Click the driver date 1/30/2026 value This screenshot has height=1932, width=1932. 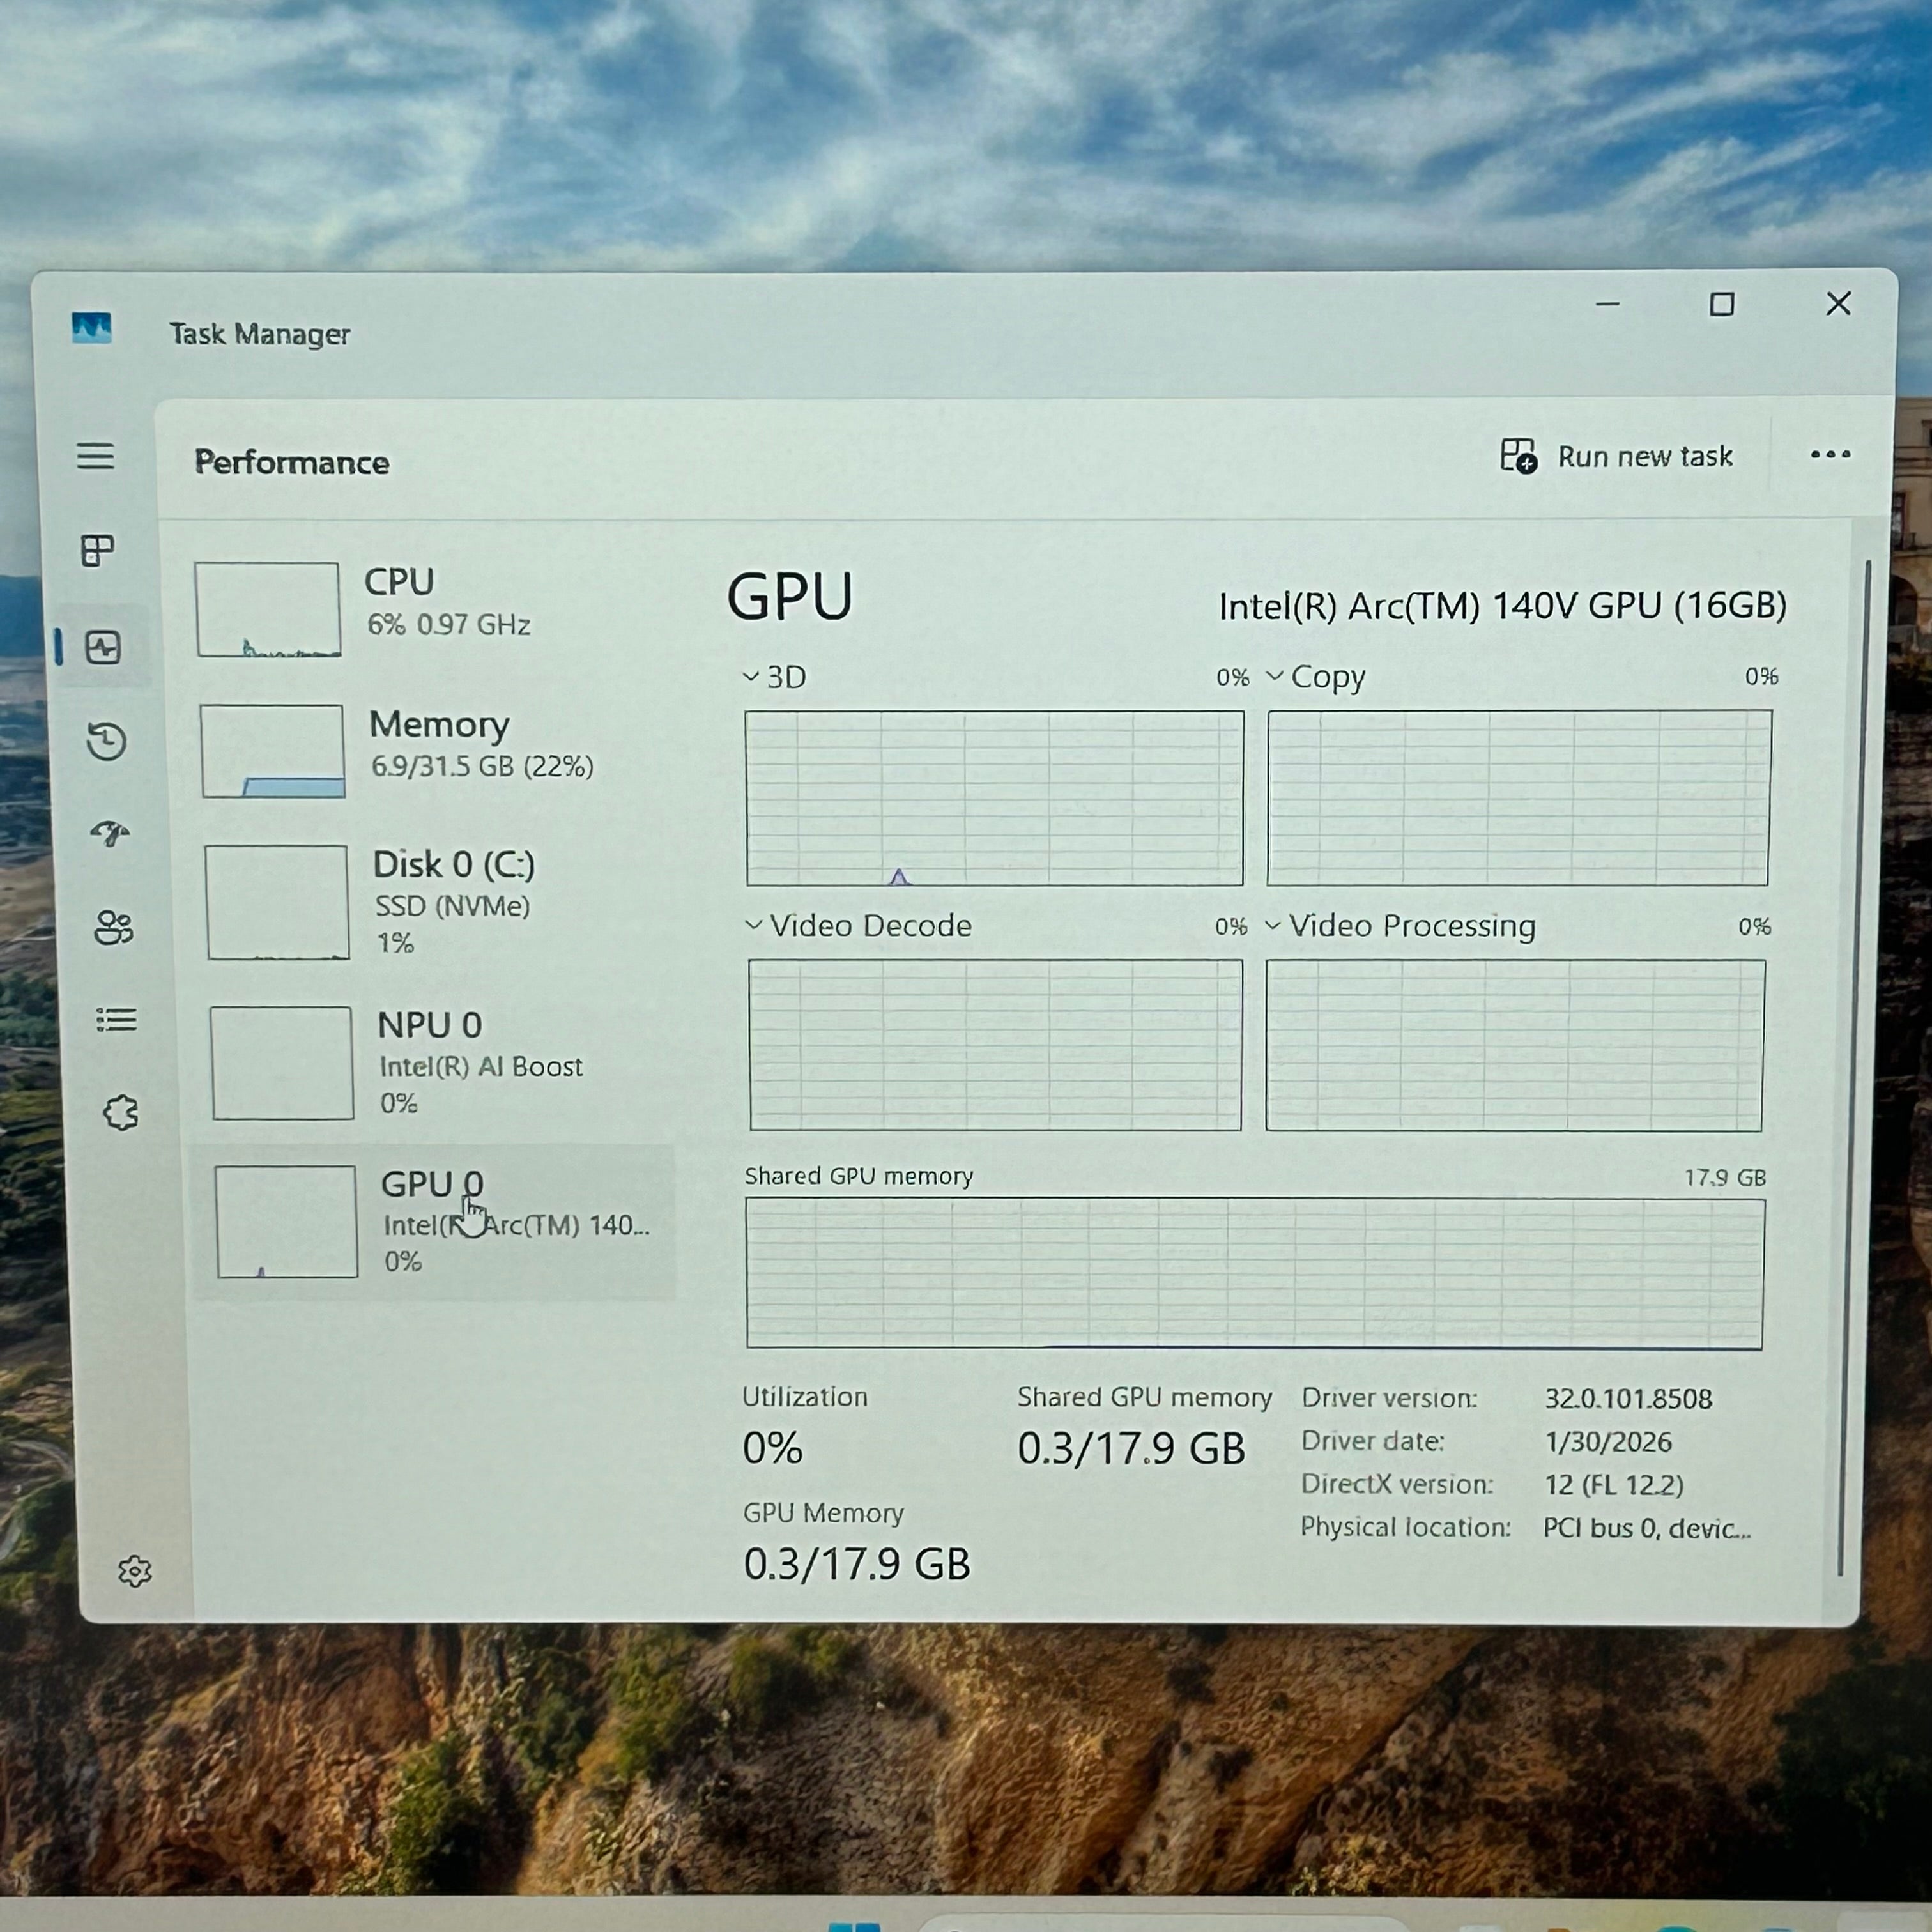click(x=1608, y=1441)
